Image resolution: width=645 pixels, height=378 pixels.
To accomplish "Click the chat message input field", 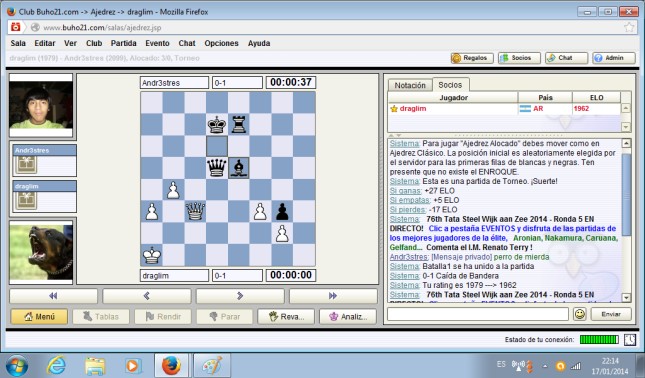I will [x=478, y=314].
